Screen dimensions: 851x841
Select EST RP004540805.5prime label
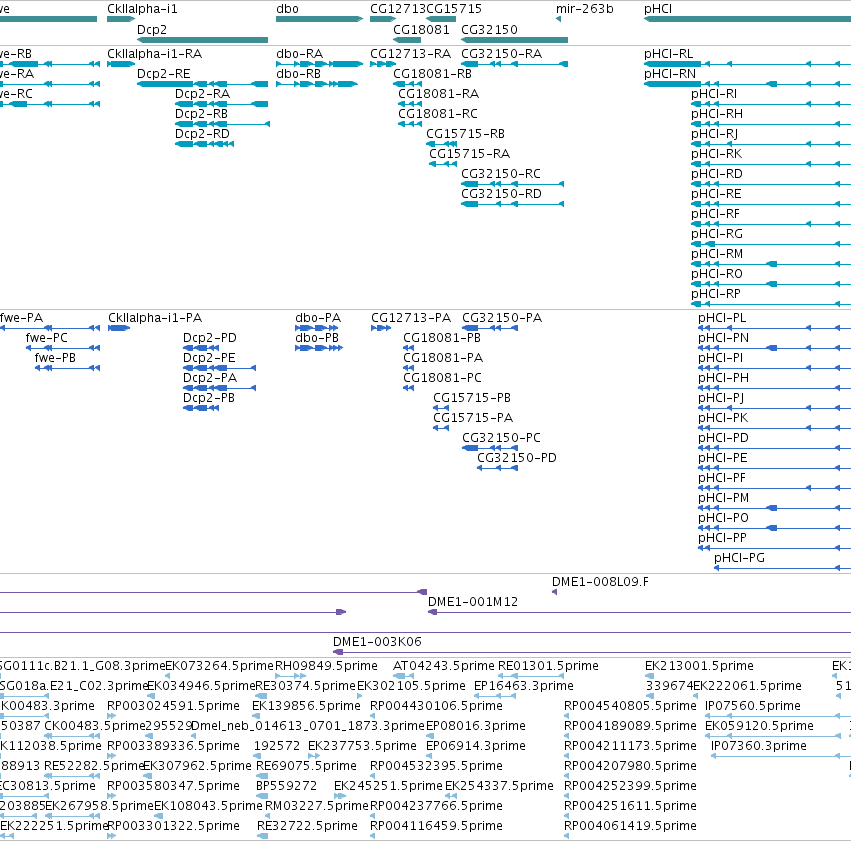(x=630, y=706)
